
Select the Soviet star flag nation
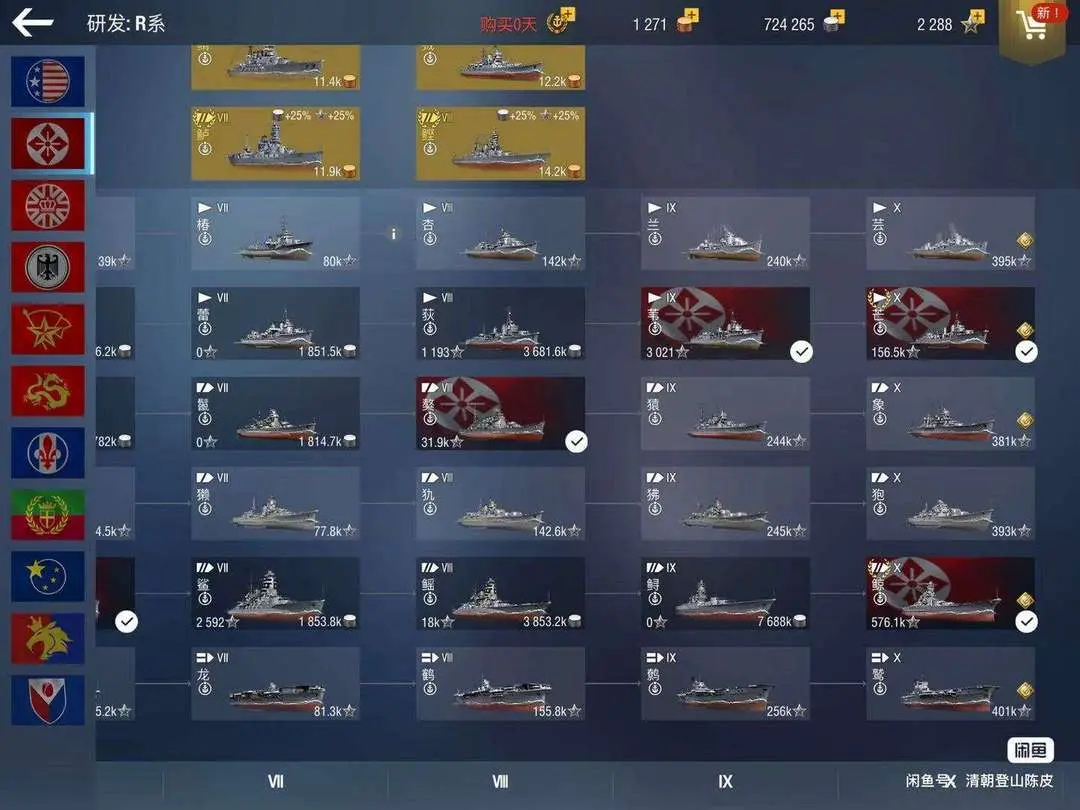[48, 329]
